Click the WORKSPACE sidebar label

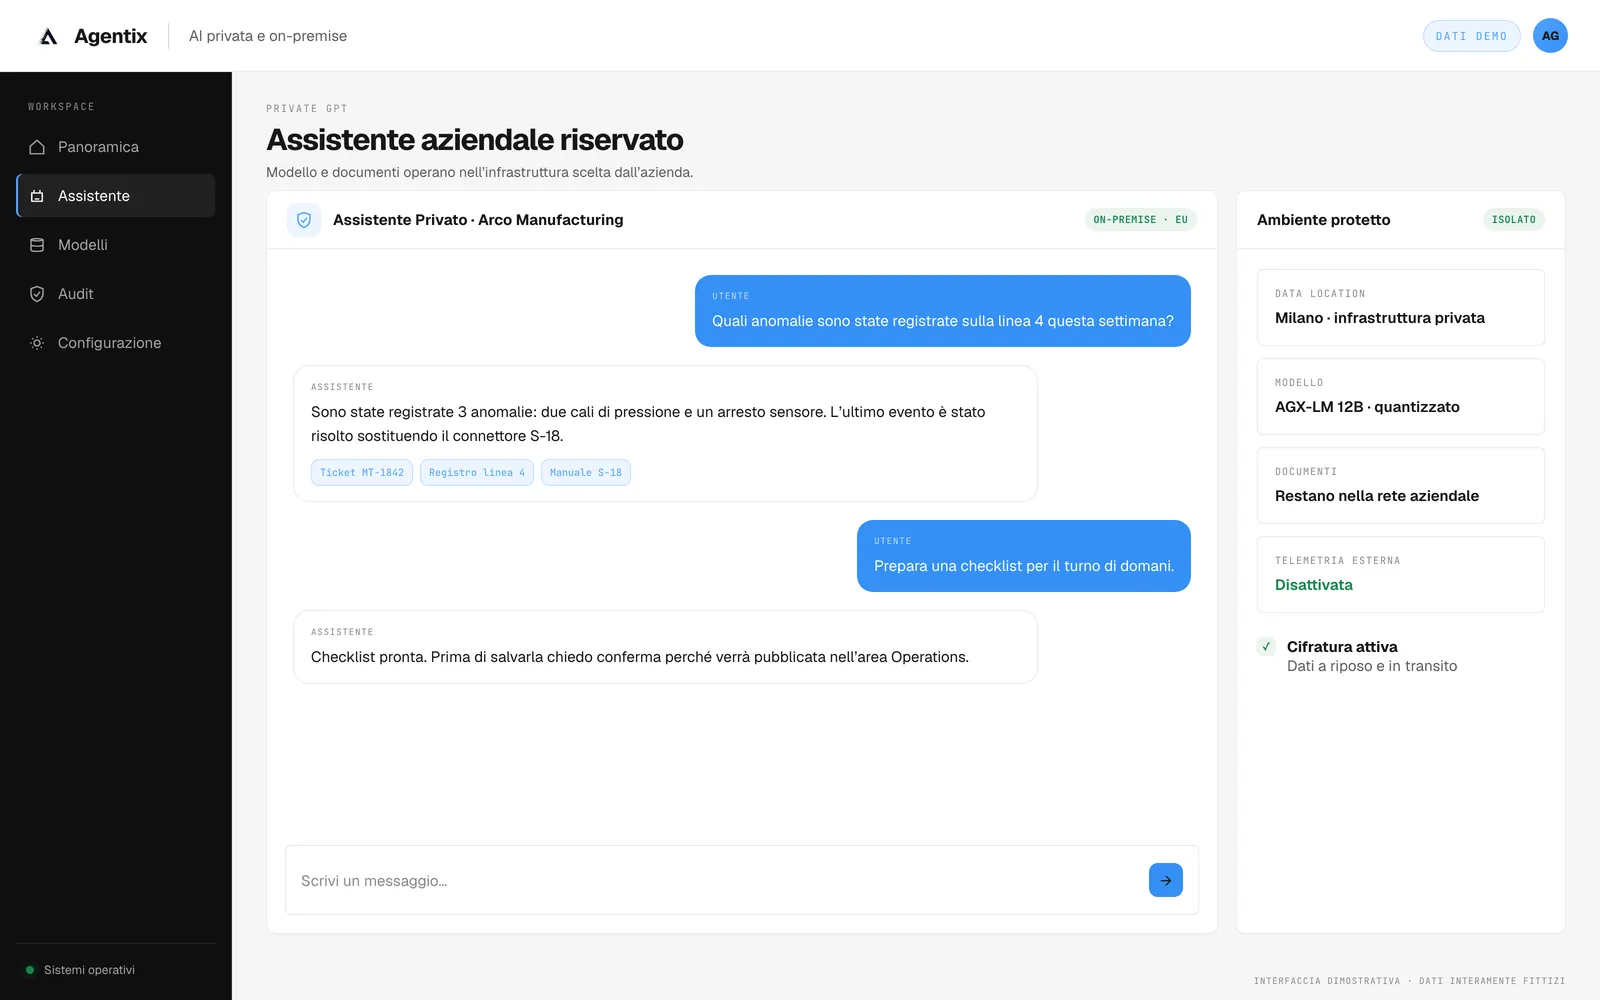coord(61,107)
